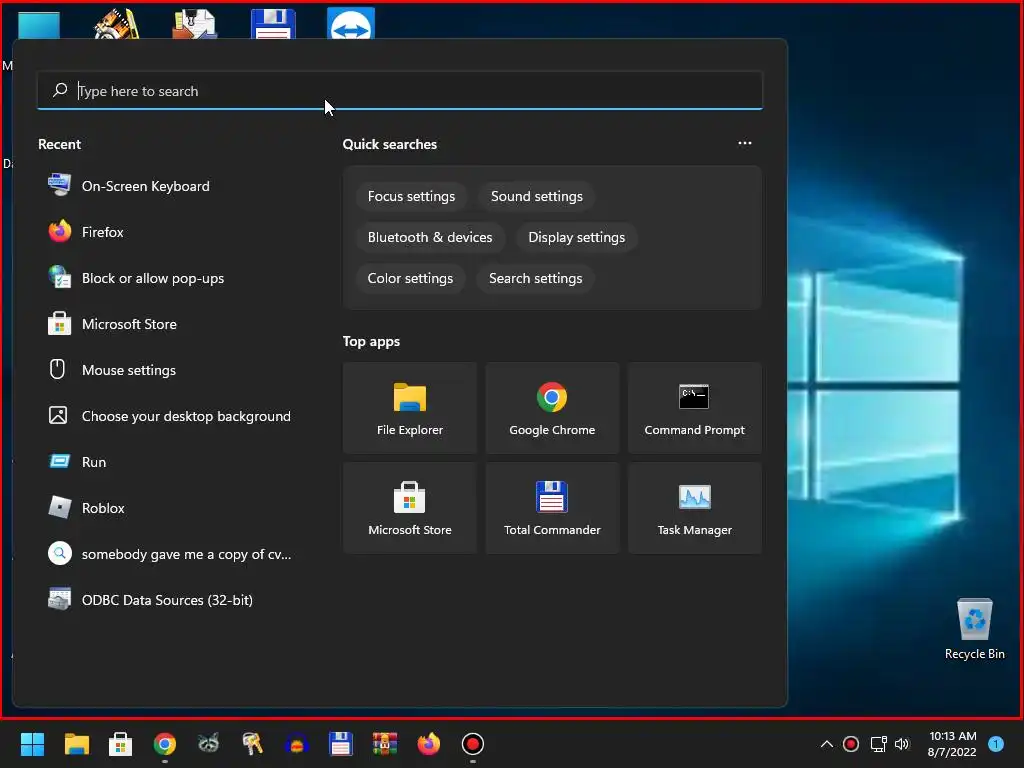The width and height of the screenshot is (1024, 768).
Task: Open the clock and date 10:13 AM
Action: click(952, 744)
